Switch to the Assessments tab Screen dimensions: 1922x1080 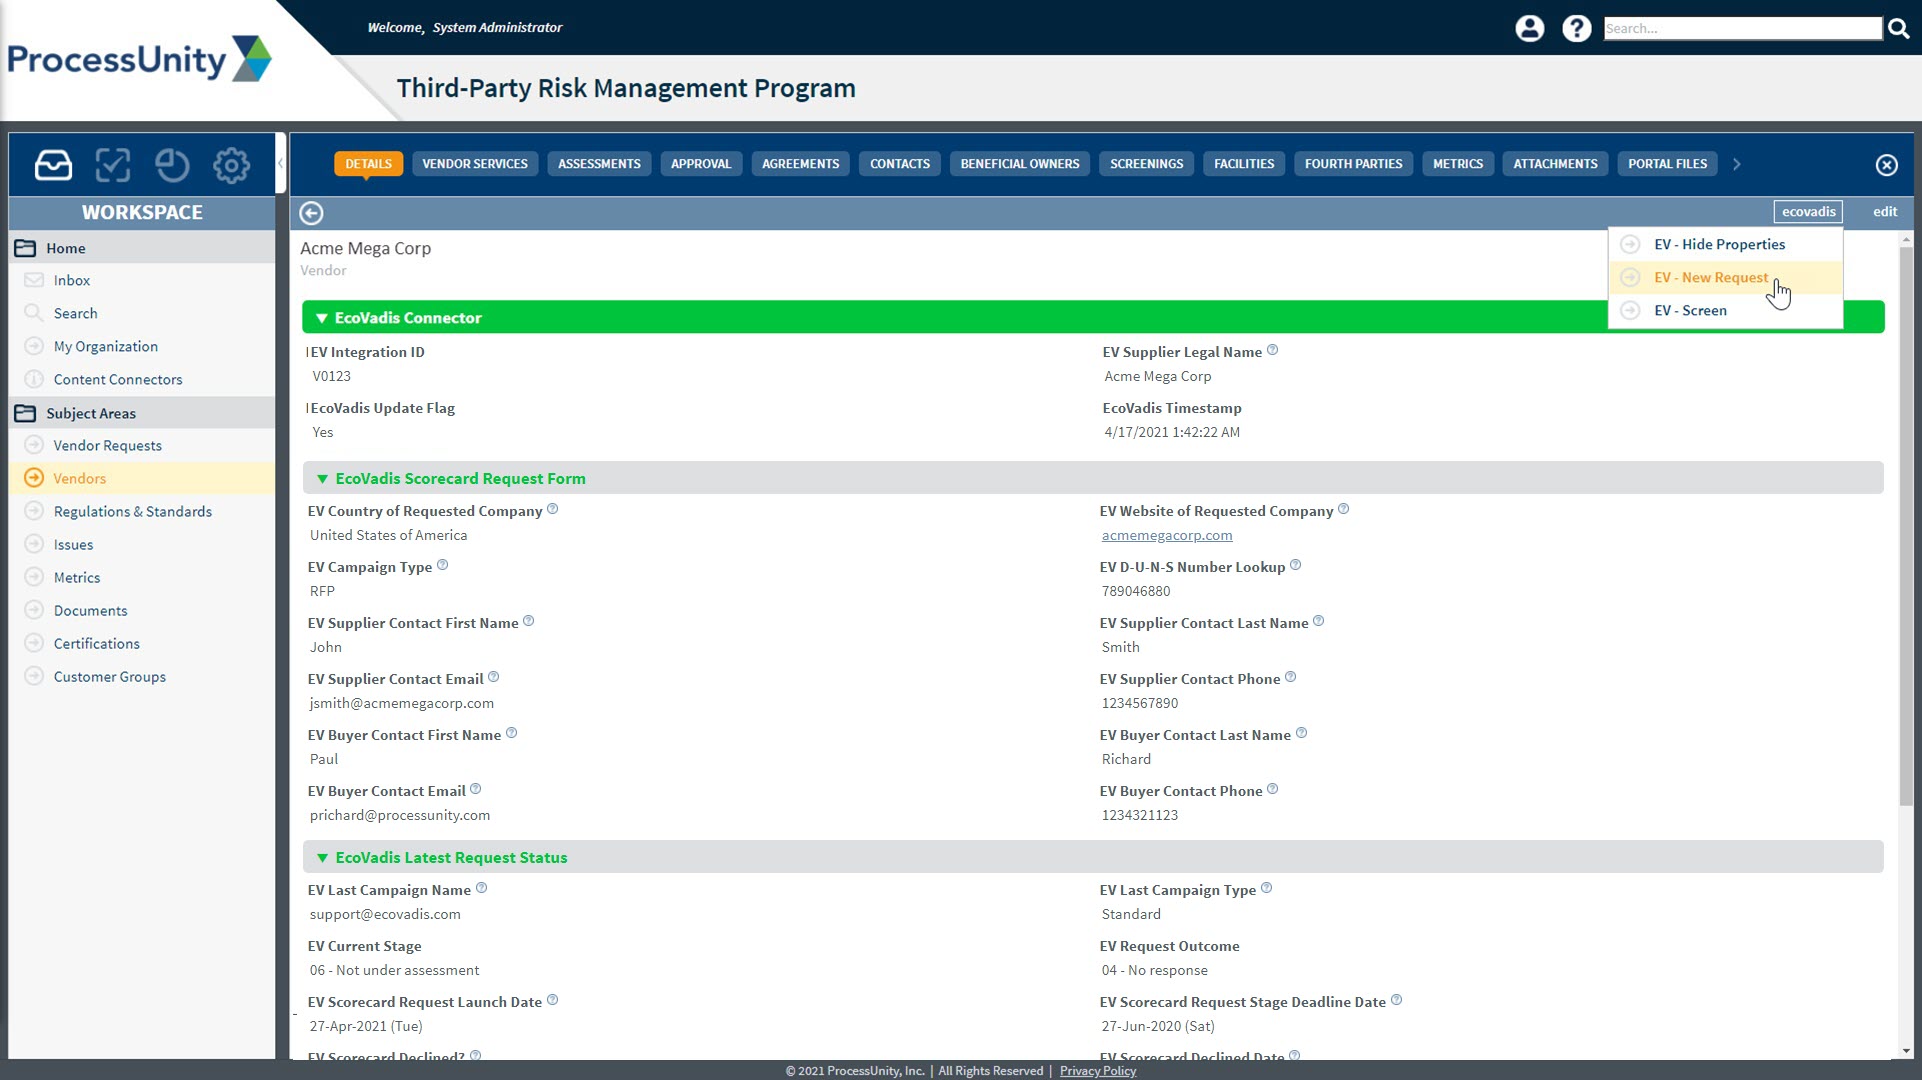tap(598, 163)
